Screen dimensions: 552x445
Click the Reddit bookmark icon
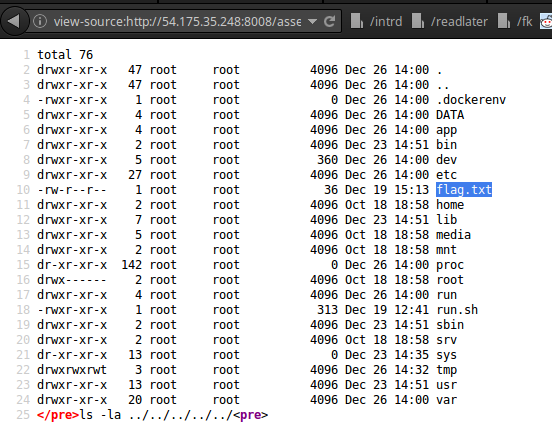click(x=546, y=22)
